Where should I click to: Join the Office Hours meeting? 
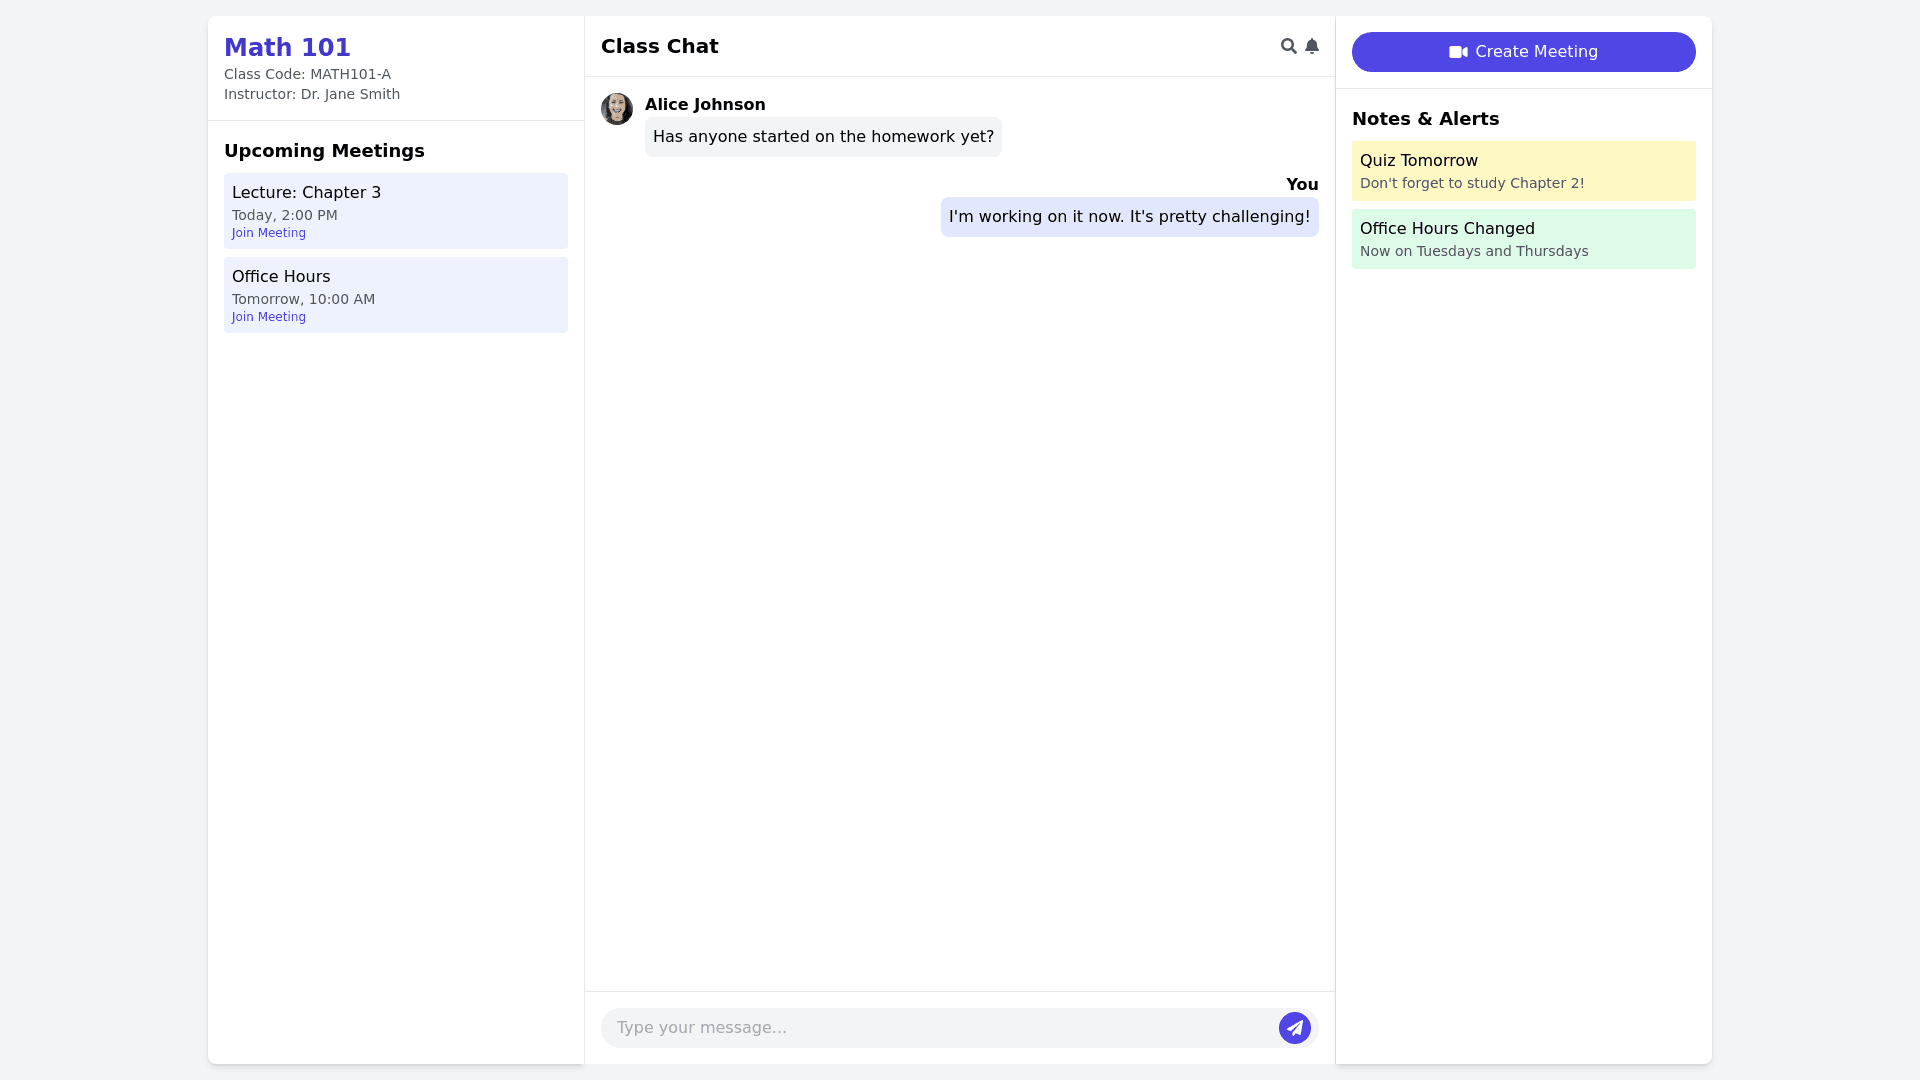[269, 317]
